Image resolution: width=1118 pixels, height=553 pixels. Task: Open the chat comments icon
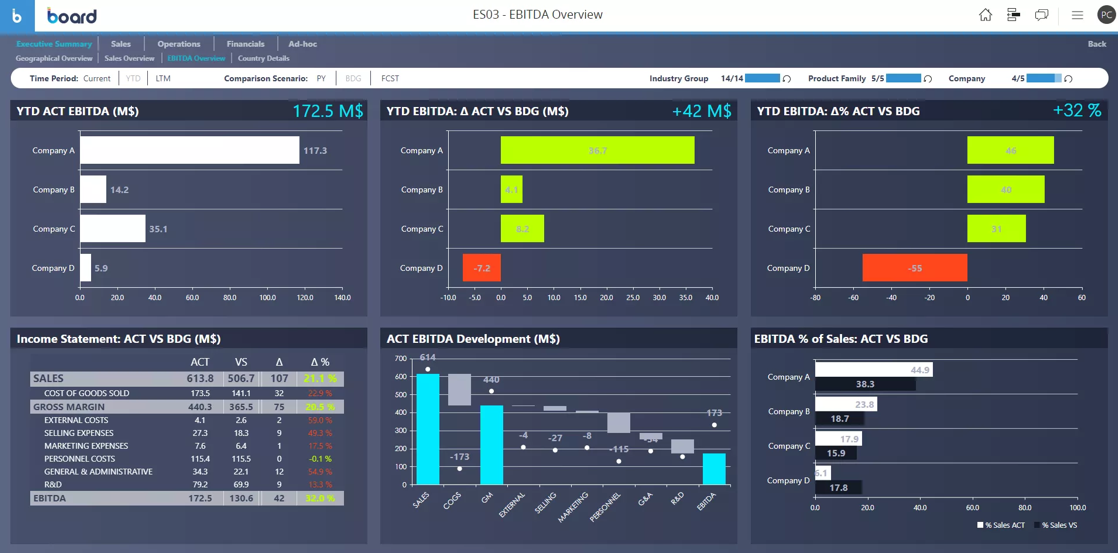pos(1041,15)
